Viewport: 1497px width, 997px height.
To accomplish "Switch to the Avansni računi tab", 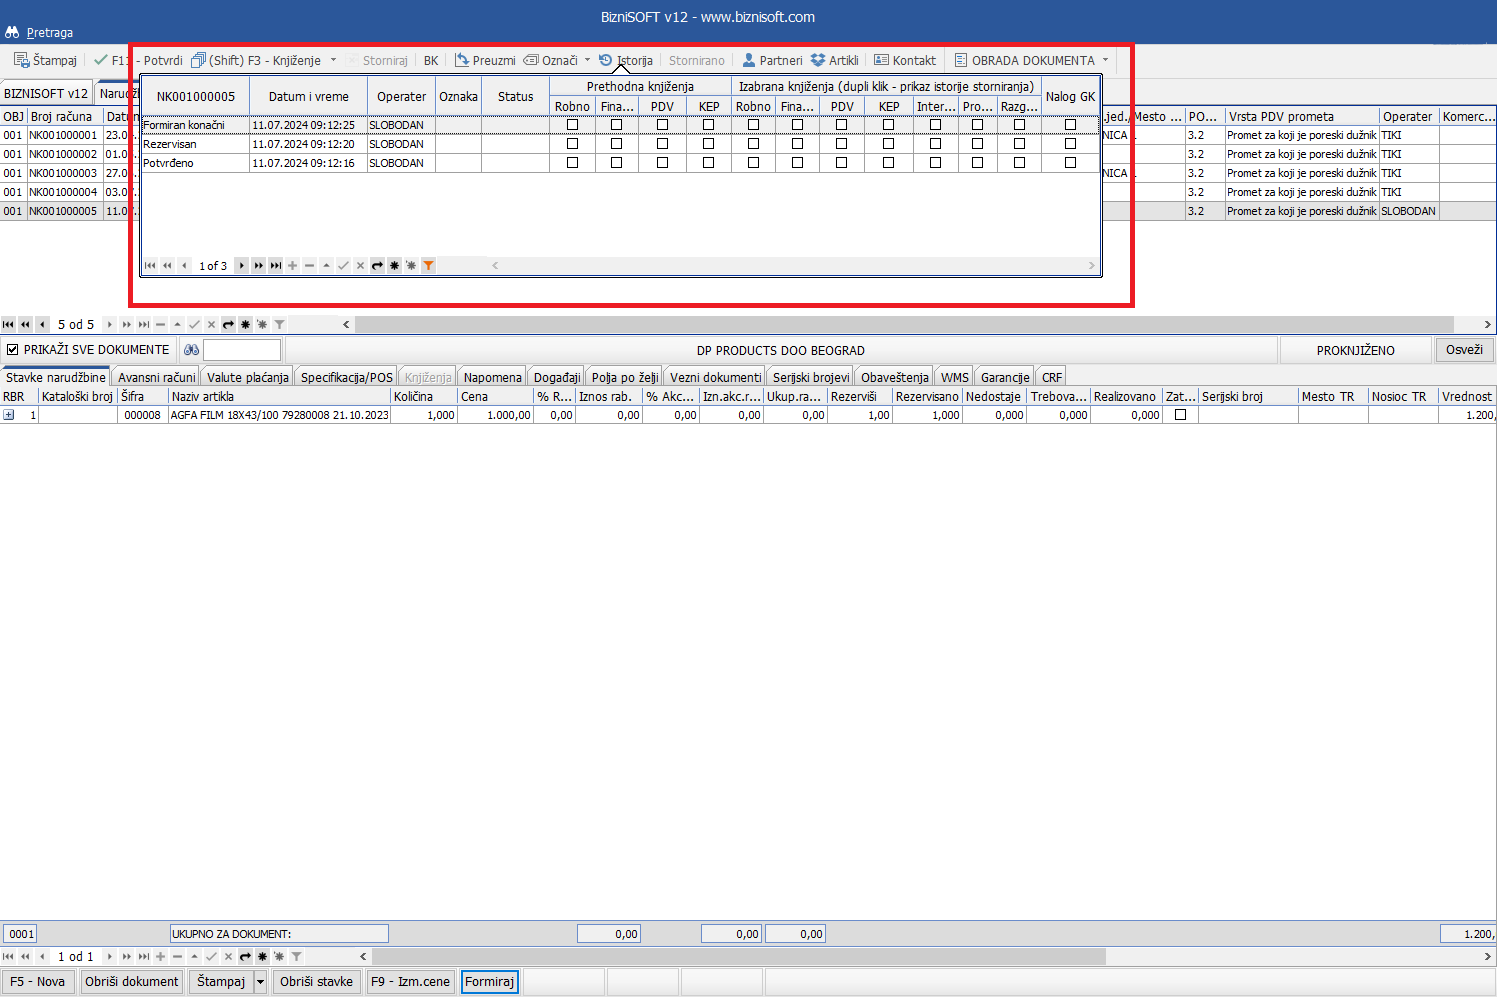I will (x=156, y=377).
